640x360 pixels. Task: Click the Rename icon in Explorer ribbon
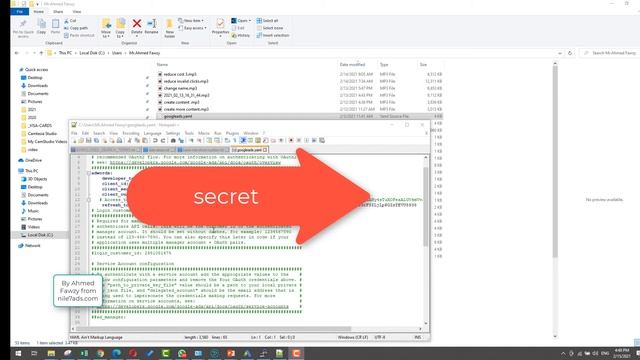(x=151, y=24)
